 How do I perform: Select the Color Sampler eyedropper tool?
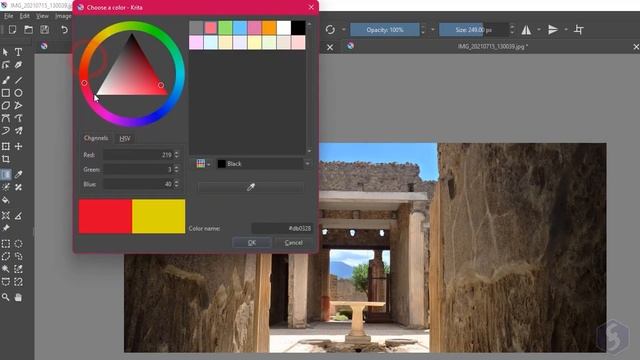coord(18,174)
